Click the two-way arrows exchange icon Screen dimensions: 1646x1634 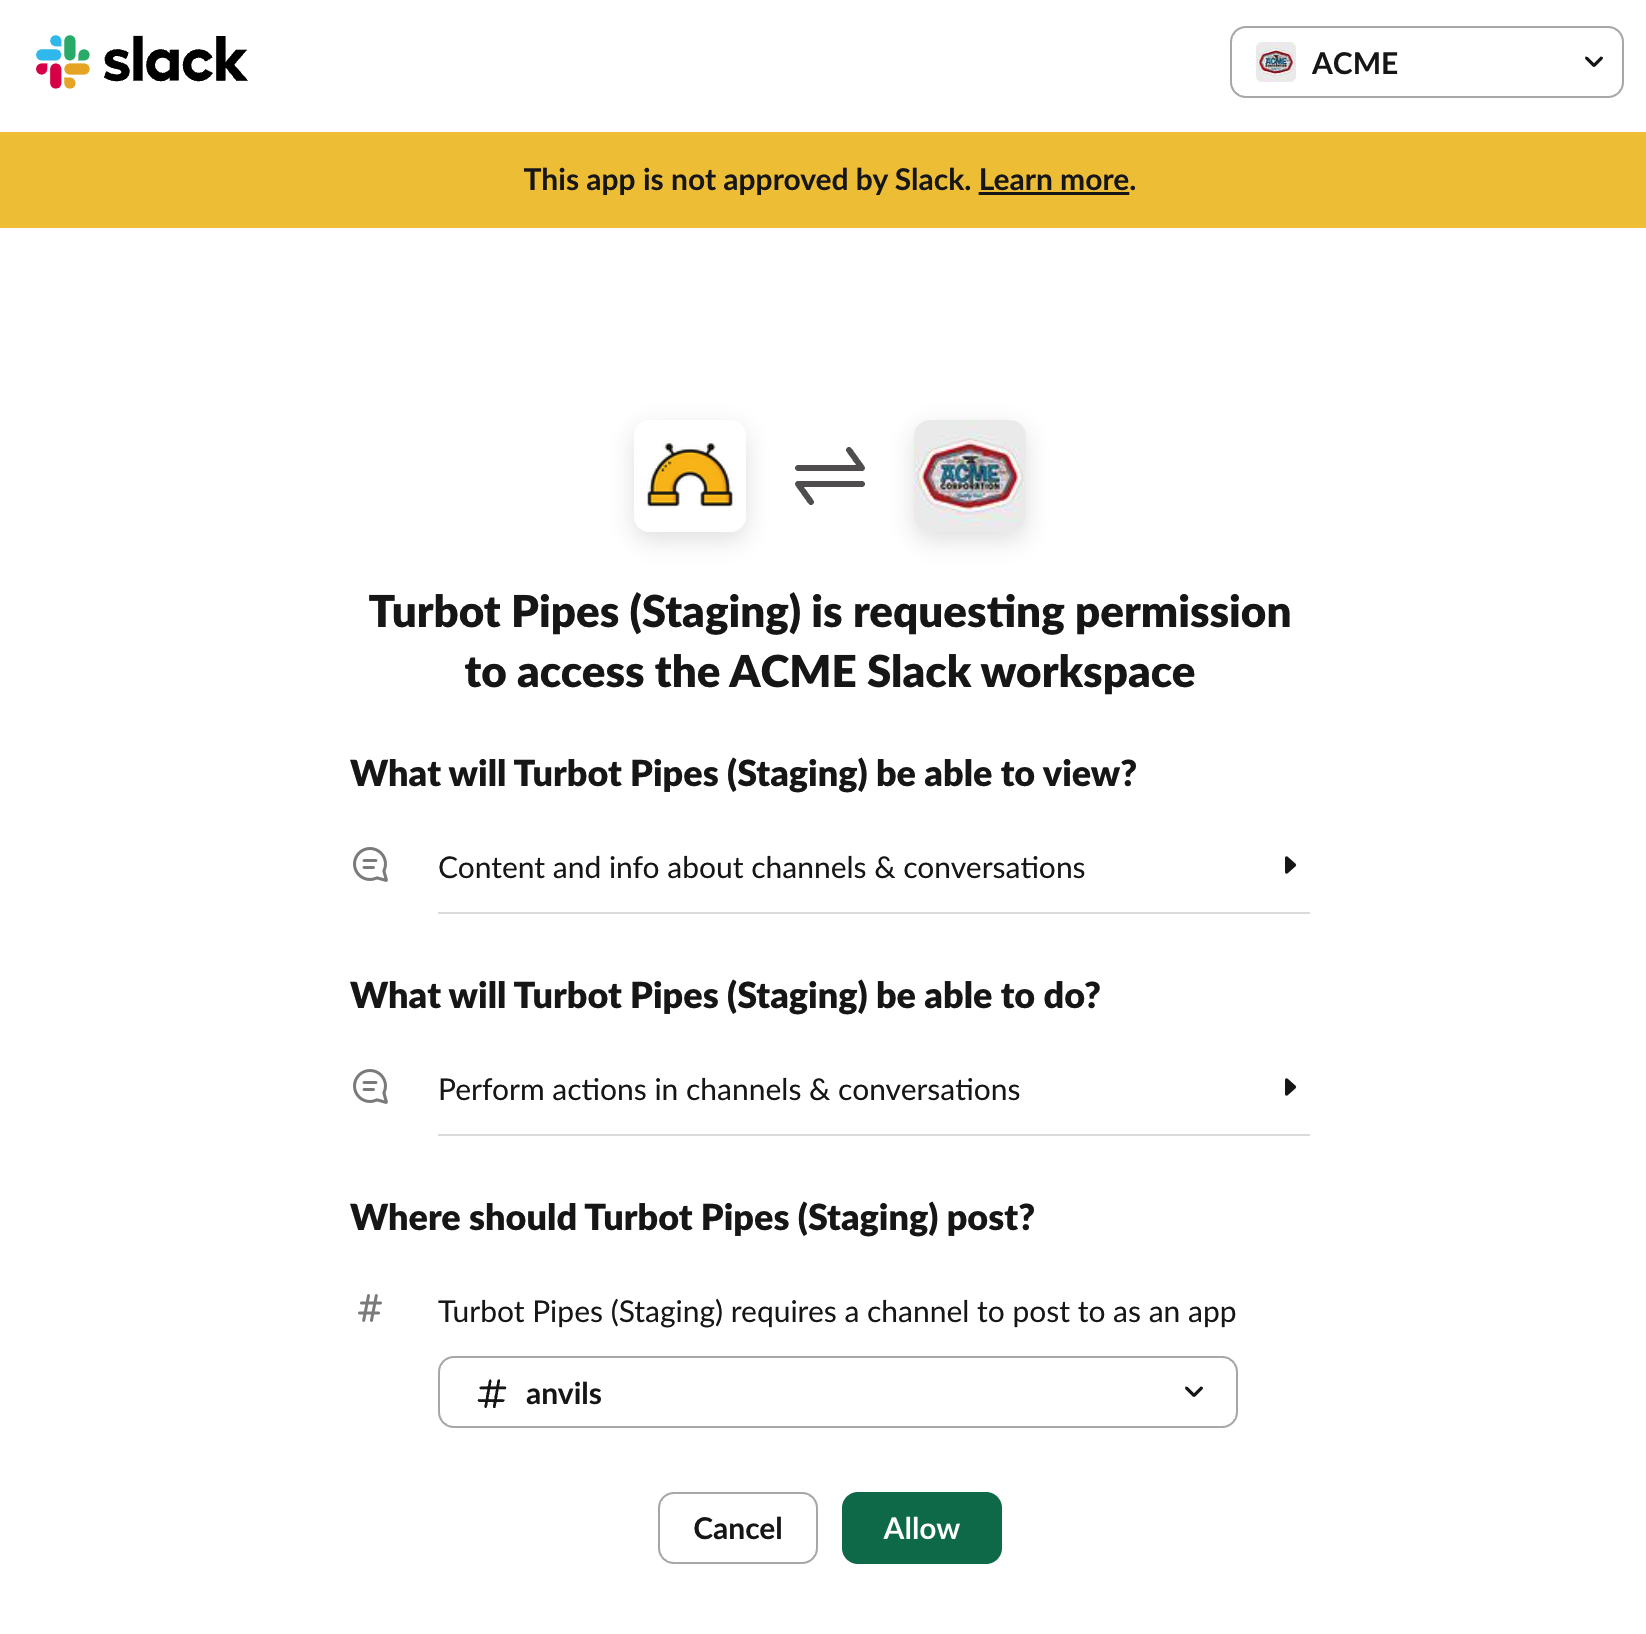coord(830,476)
